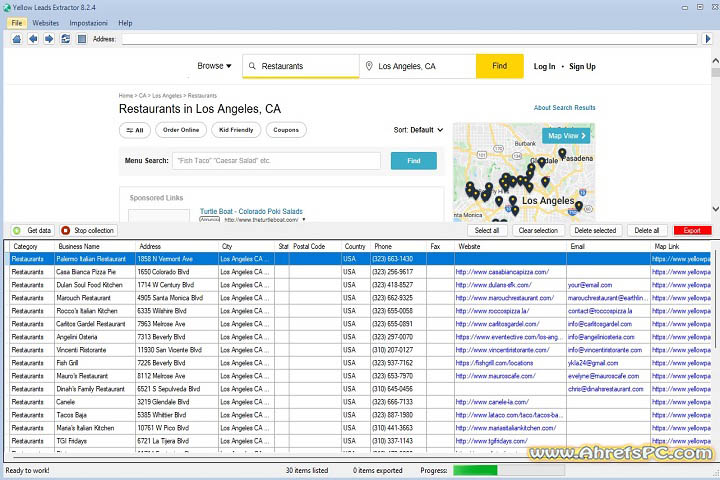This screenshot has height=480, width=720.
Task: Select the Fish Grill row
Action: (360, 363)
